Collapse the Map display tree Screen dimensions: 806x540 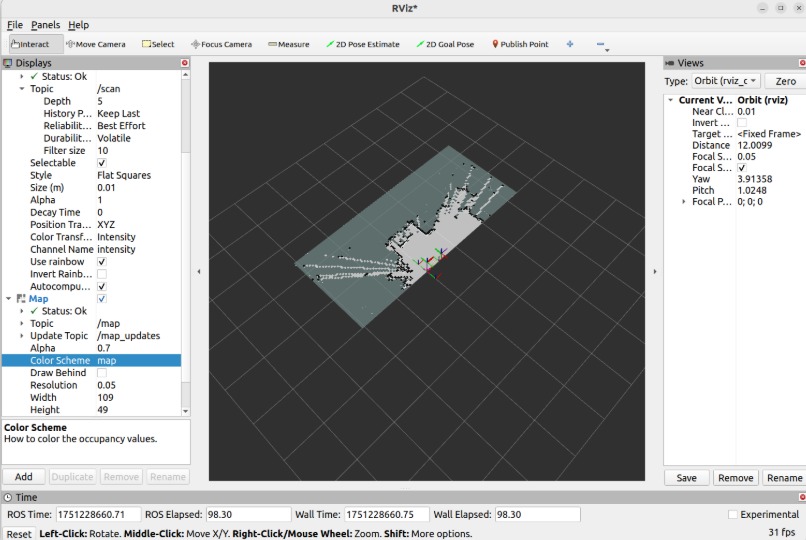pos(8,299)
